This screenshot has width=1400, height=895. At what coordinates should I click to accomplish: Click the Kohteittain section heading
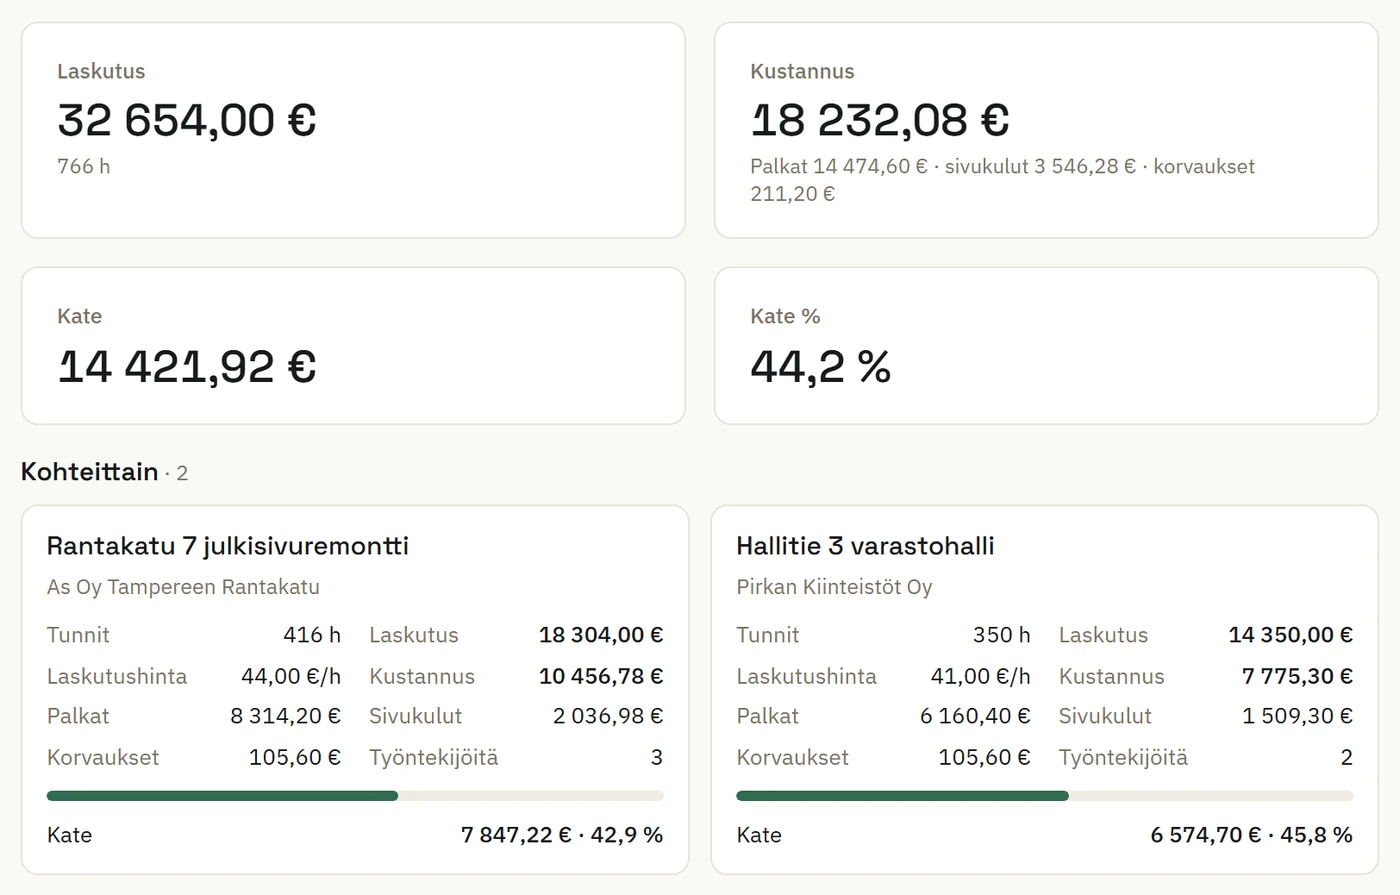click(x=90, y=471)
